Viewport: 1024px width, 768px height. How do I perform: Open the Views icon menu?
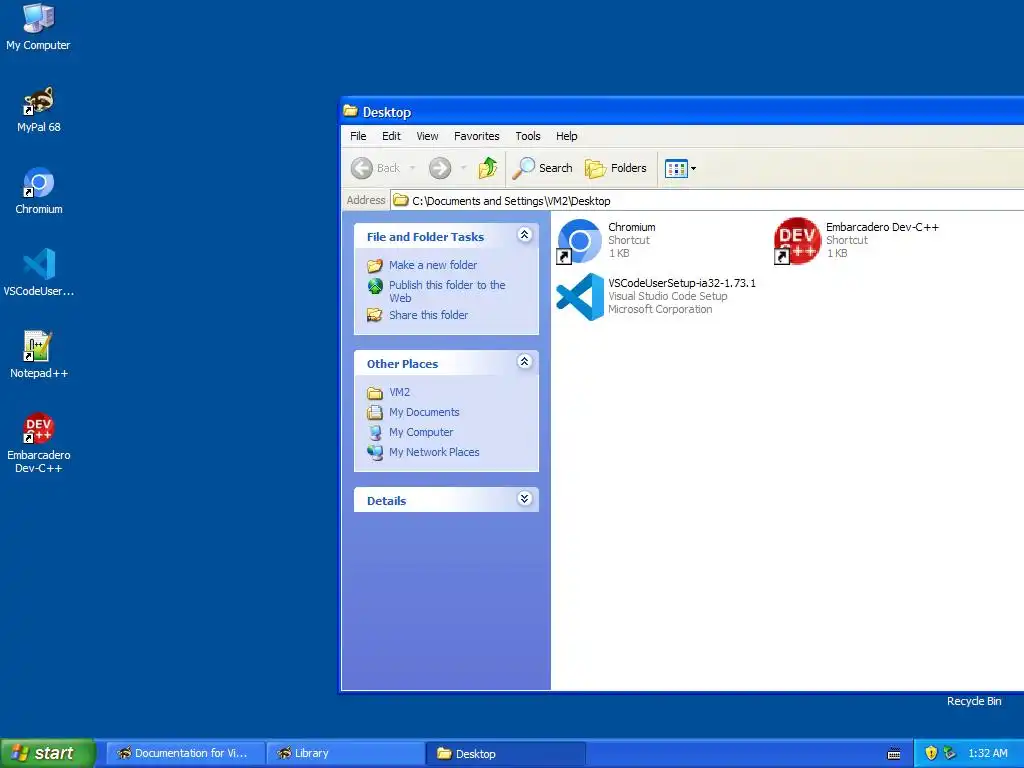[680, 168]
